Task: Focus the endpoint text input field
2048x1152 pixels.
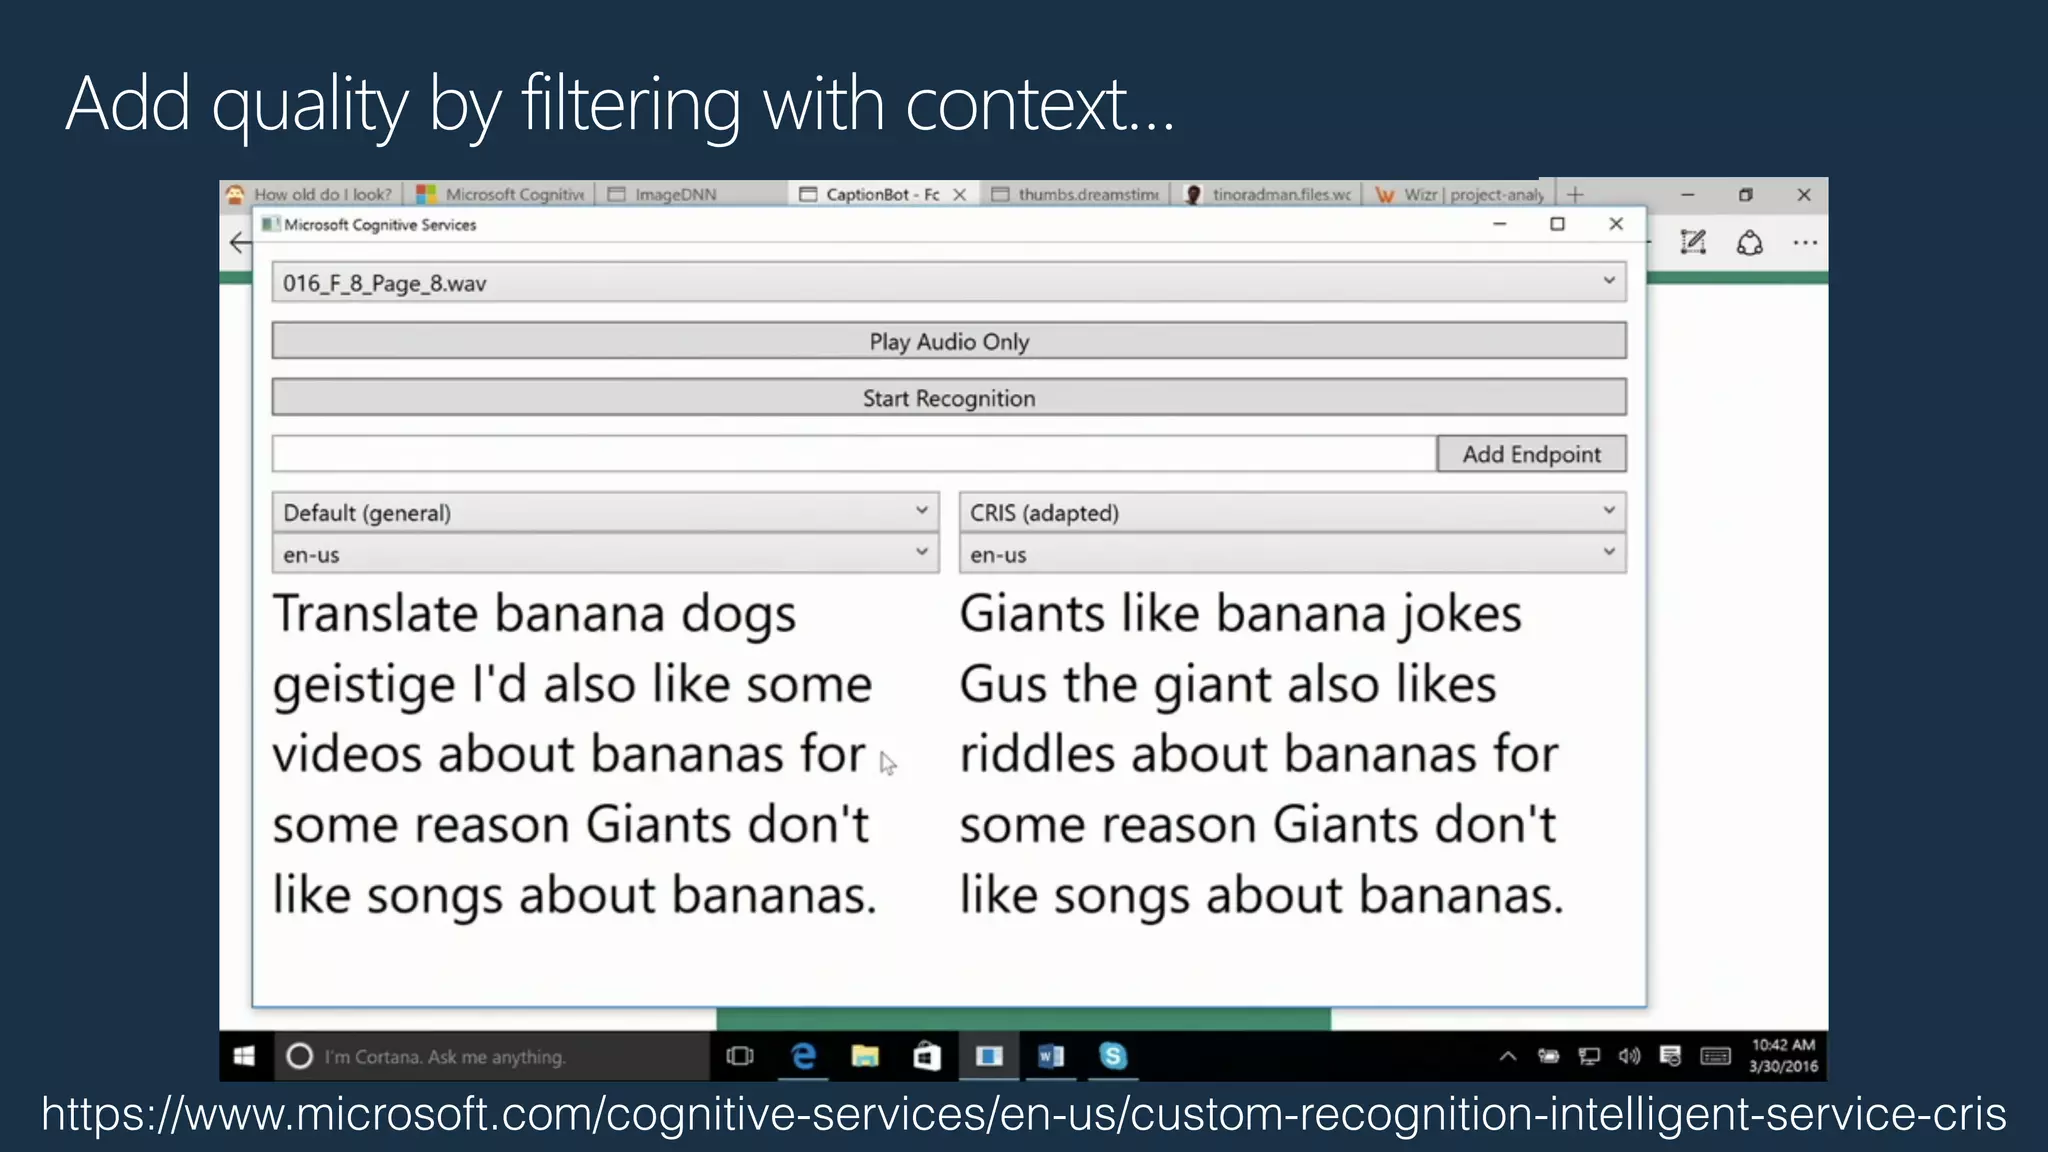Action: (854, 454)
